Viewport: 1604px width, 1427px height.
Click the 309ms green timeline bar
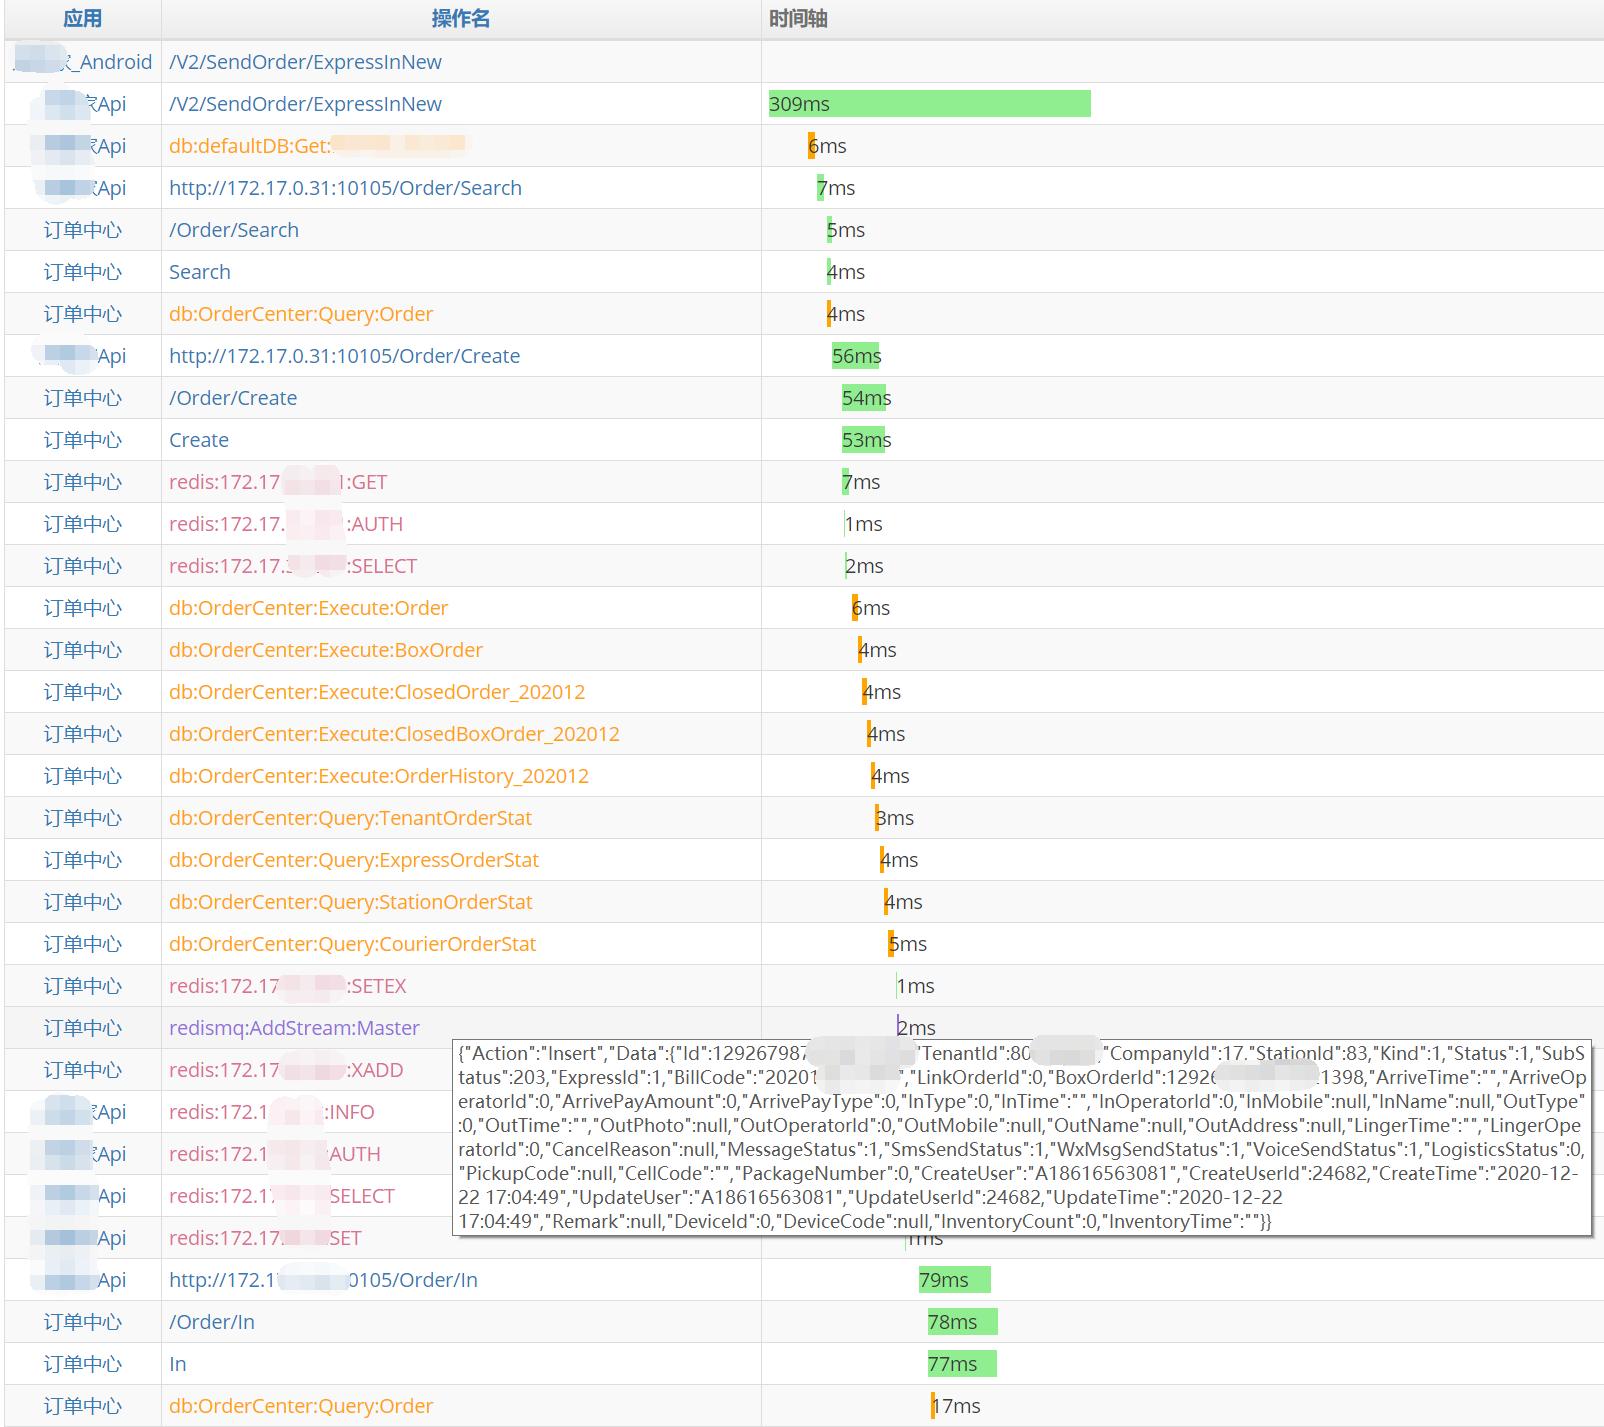pyautogui.click(x=929, y=104)
